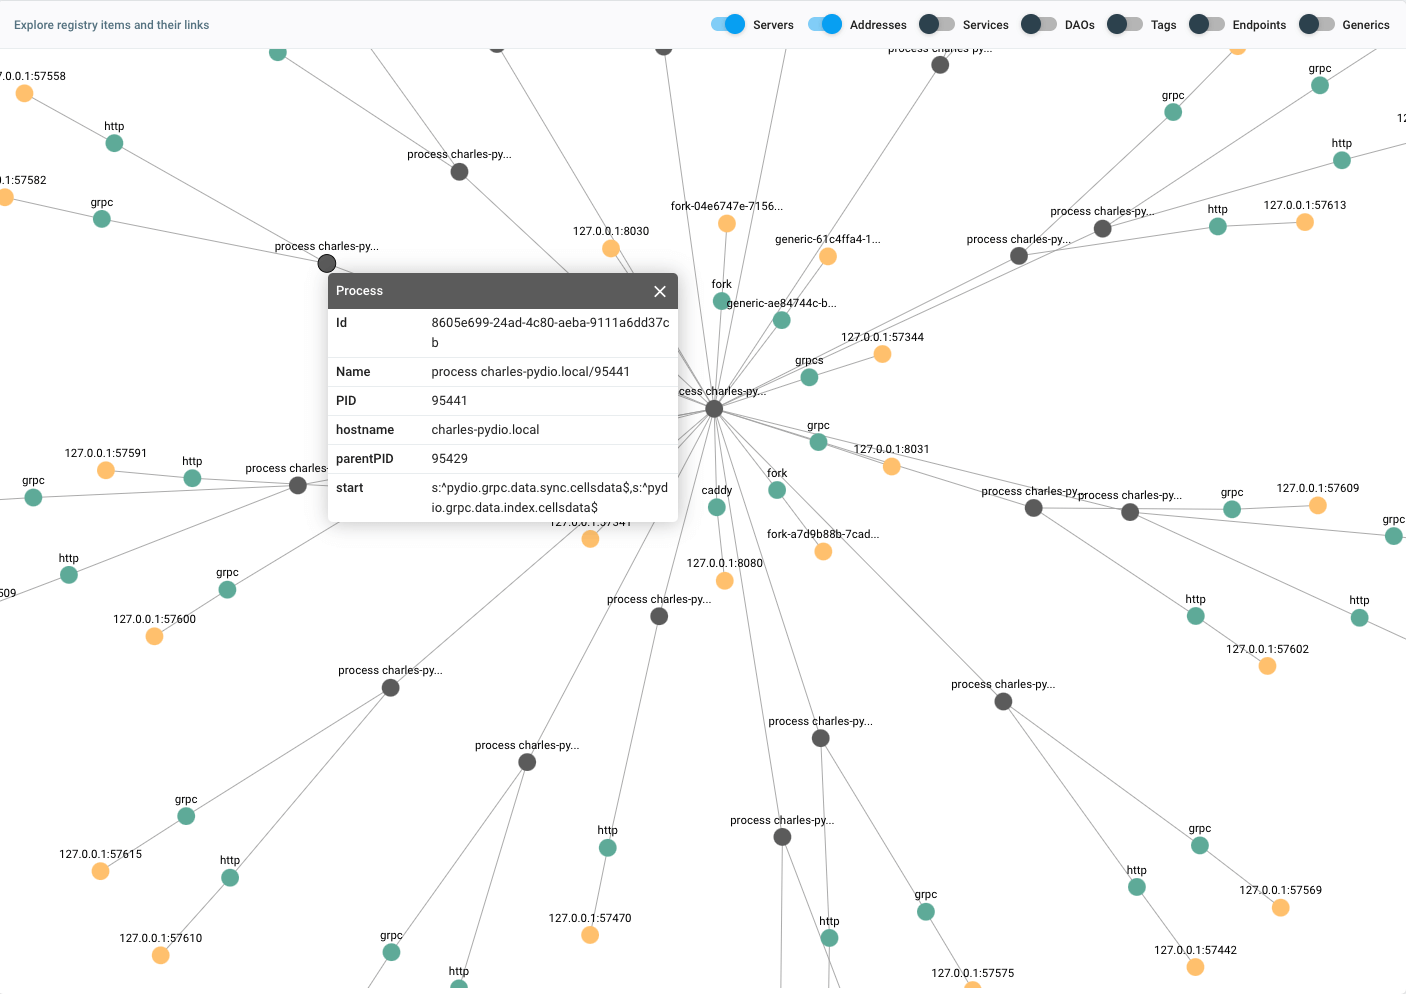Enable the Tags toggle
This screenshot has height=994, width=1406.
point(1125,24)
